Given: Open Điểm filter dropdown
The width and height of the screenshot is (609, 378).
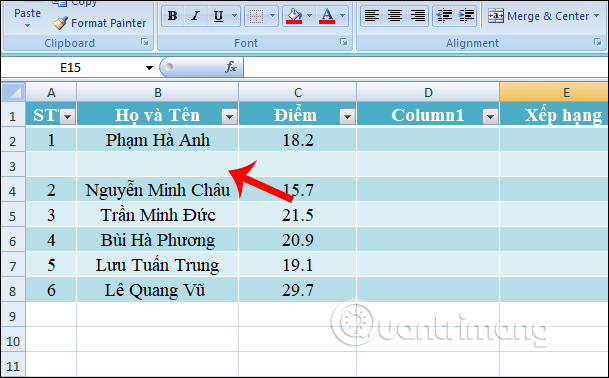Looking at the screenshot, I should pos(347,116).
